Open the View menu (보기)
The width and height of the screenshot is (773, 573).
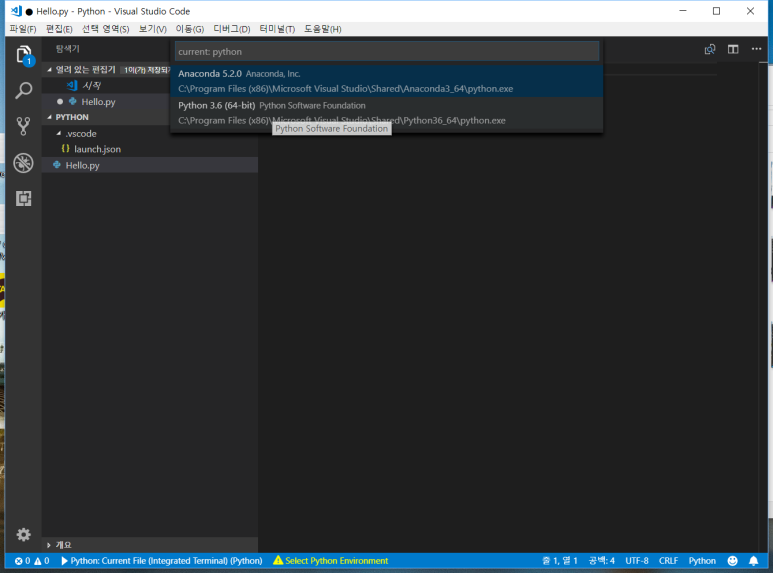(x=152, y=29)
